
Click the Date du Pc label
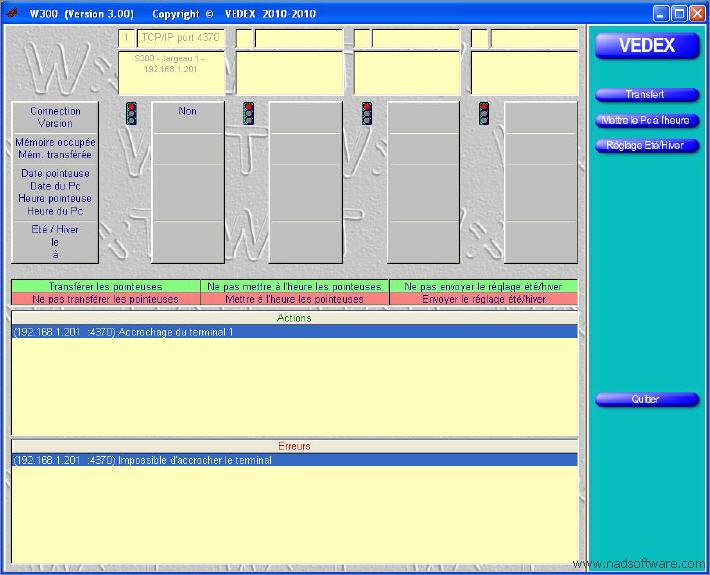[x=55, y=186]
